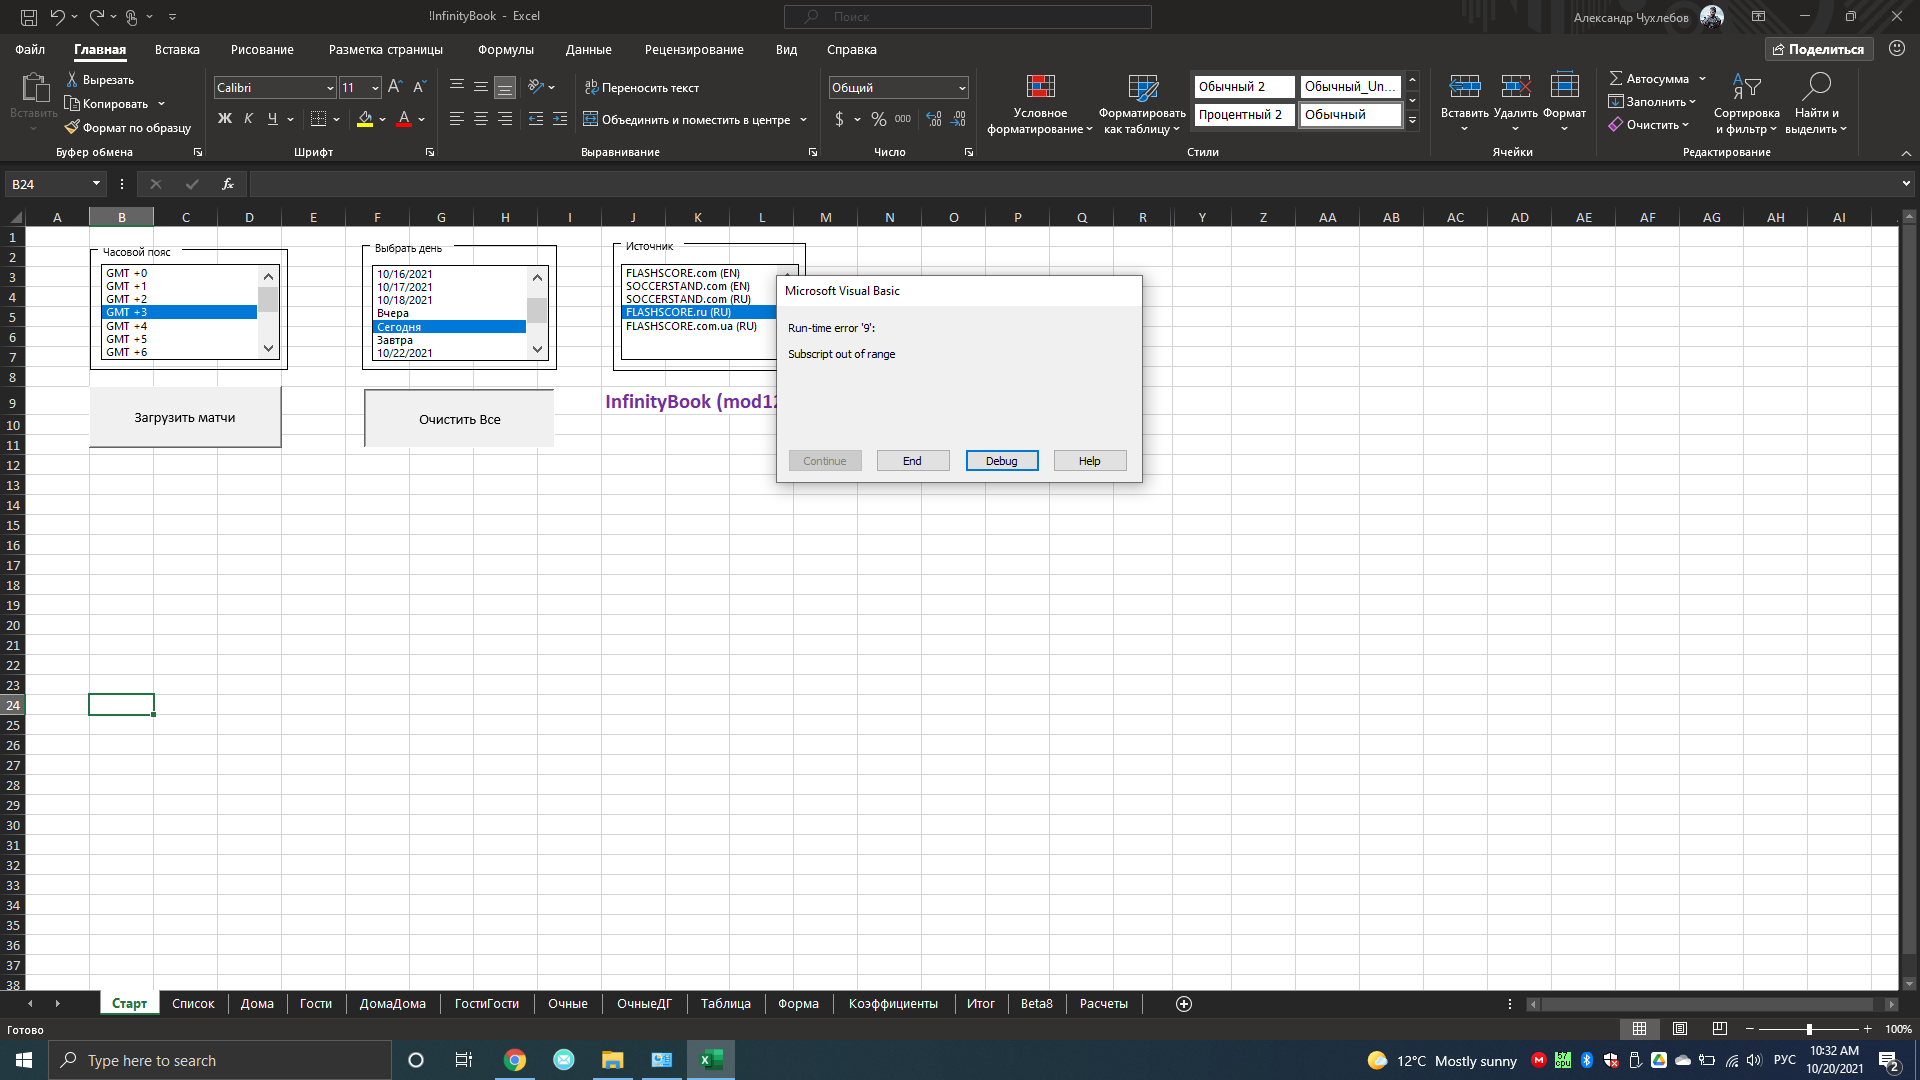Click the AutoSum sigma icon
This screenshot has height=1080, width=1920.
click(x=1615, y=78)
